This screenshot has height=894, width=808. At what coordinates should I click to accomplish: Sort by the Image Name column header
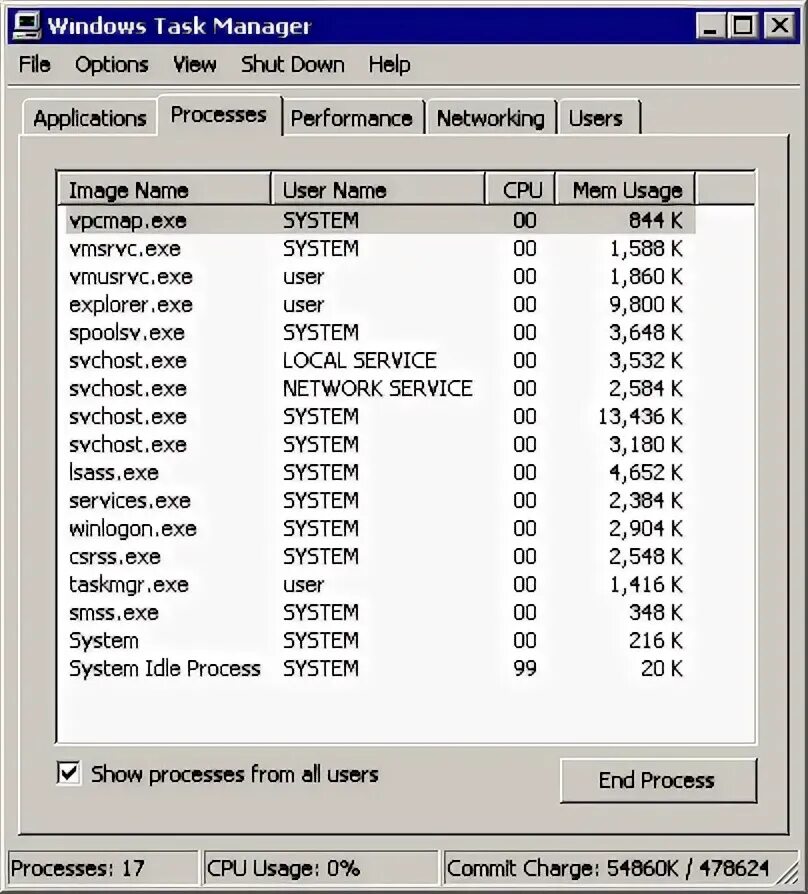pyautogui.click(x=164, y=190)
